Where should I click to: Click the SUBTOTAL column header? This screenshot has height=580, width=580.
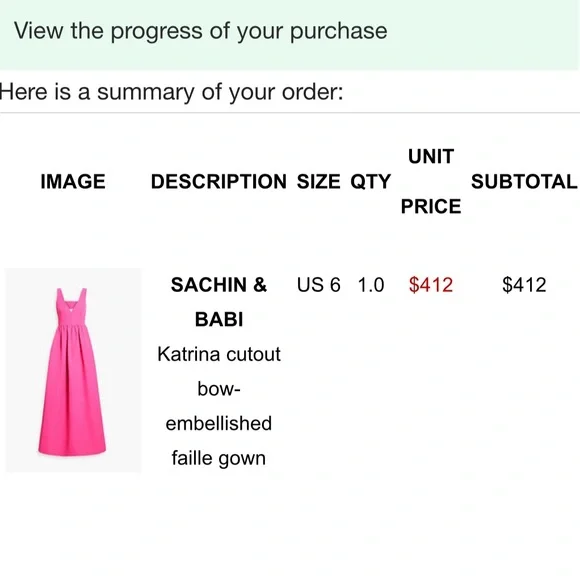[524, 182]
